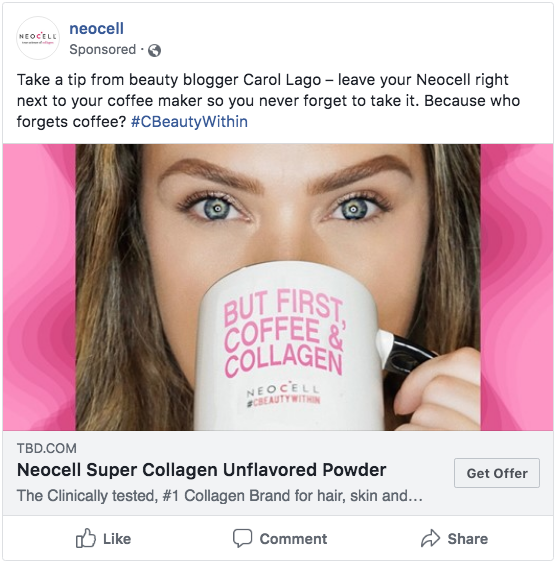Click the ad post caption text
The height and width of the screenshot is (562, 554).
pyautogui.click(x=268, y=101)
